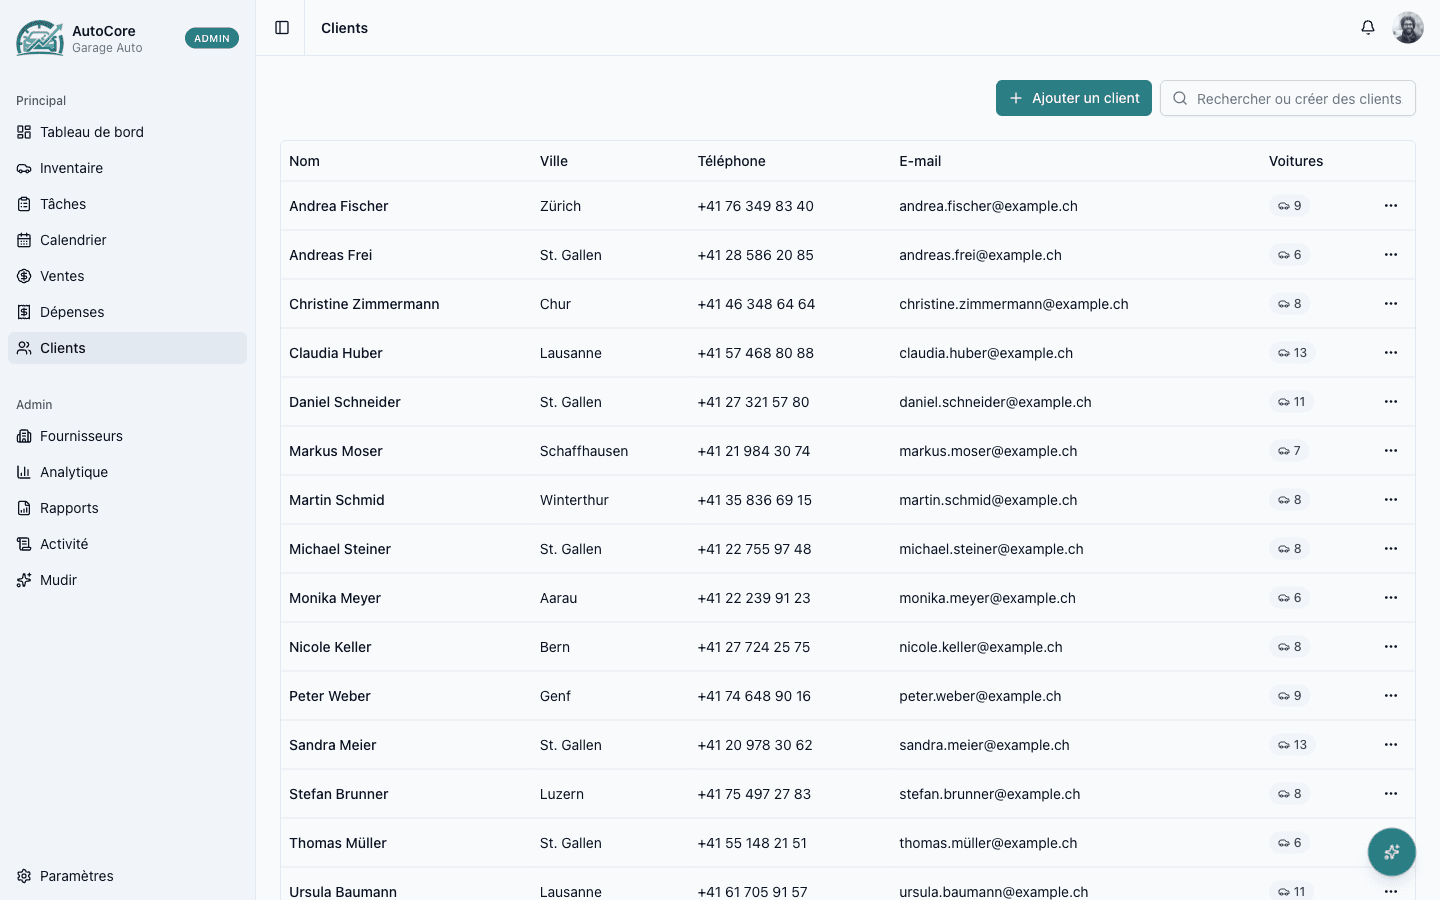Open the three-dot menu for Peter Weber
1440x900 pixels.
tap(1390, 696)
